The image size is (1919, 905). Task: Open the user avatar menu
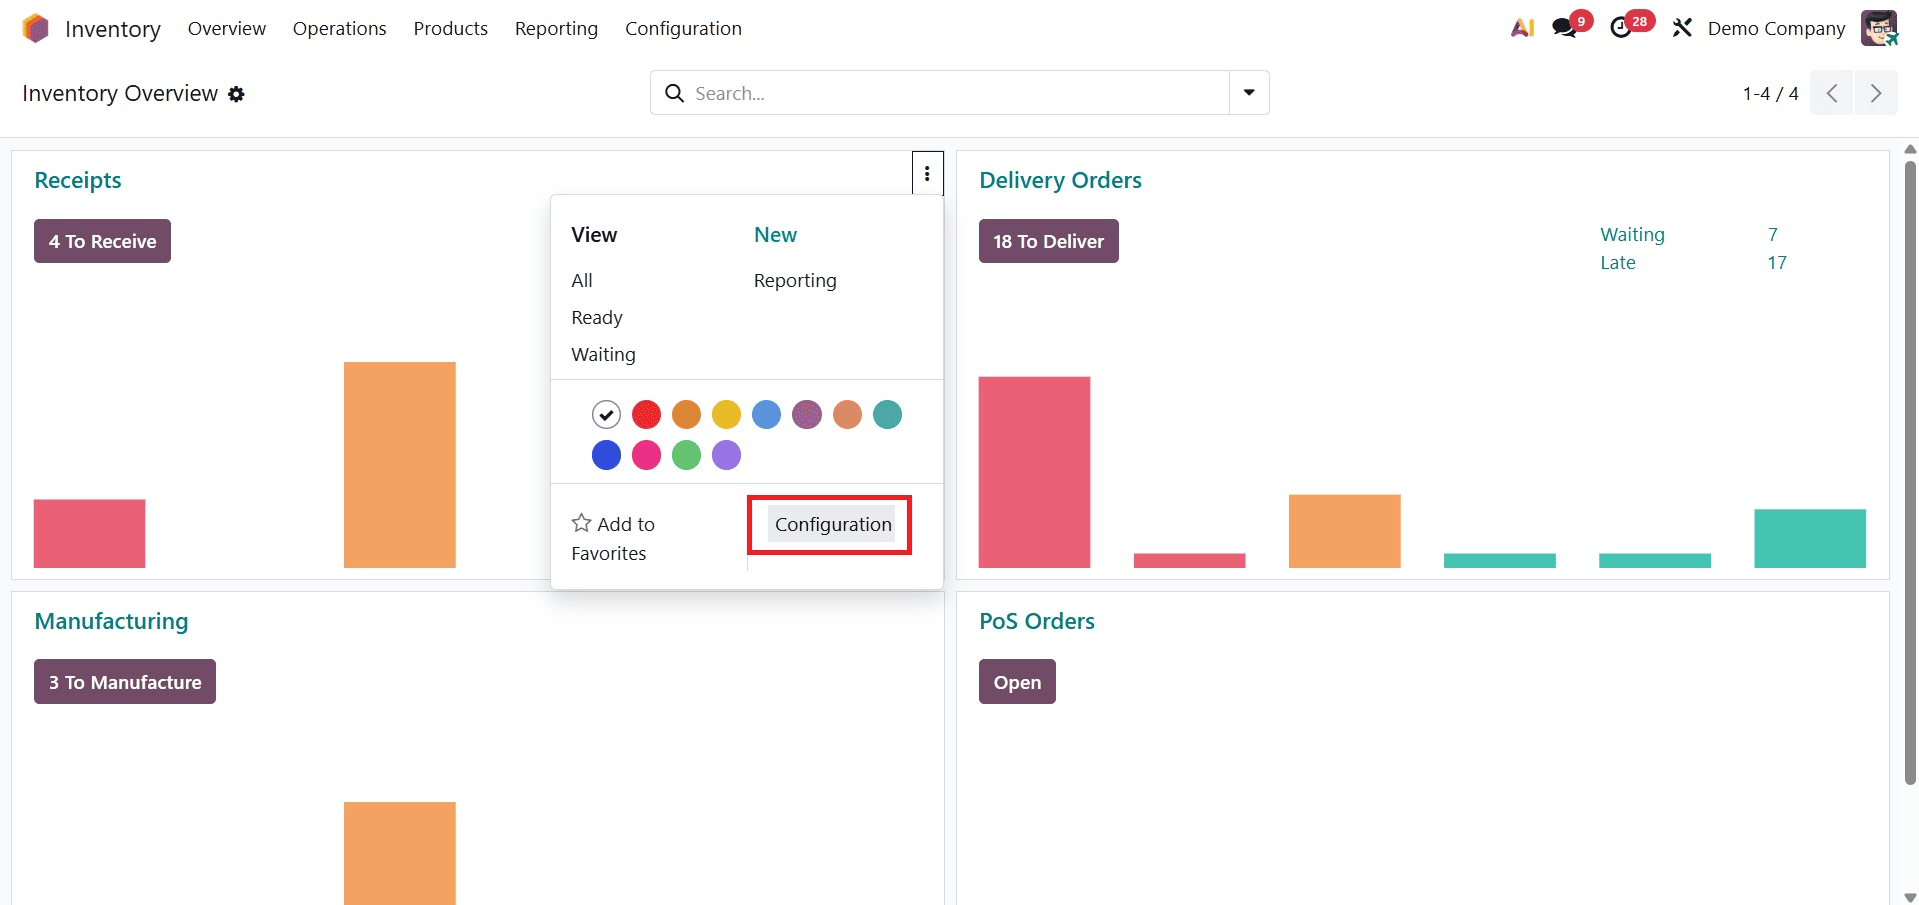[x=1882, y=27]
